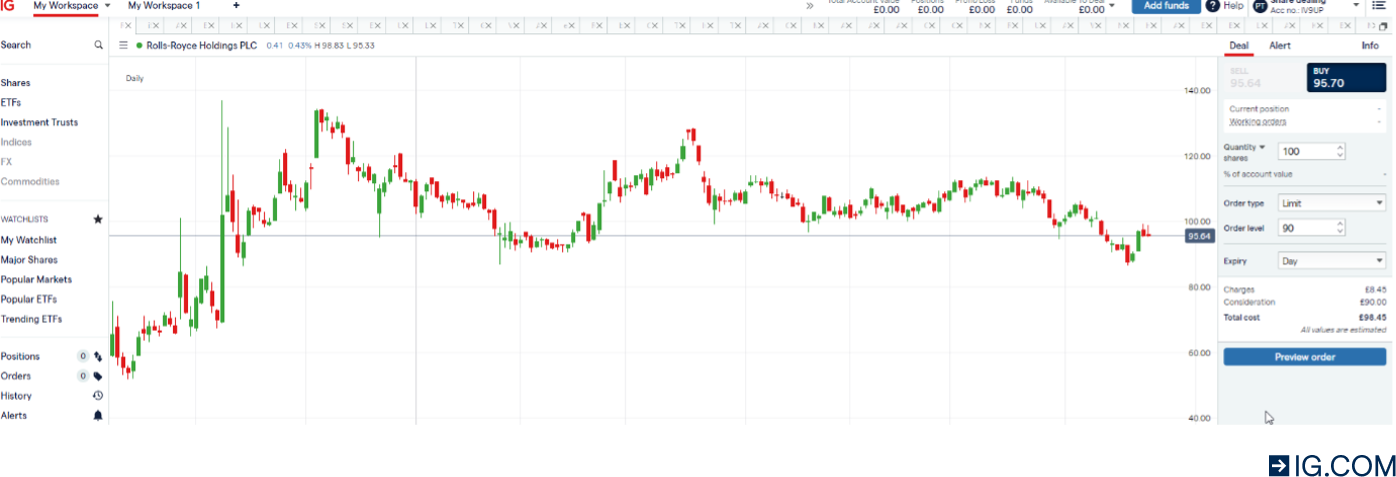Viewport: 1396px width, 477px height.
Task: Click the Alerts bell icon
Action: [98, 415]
